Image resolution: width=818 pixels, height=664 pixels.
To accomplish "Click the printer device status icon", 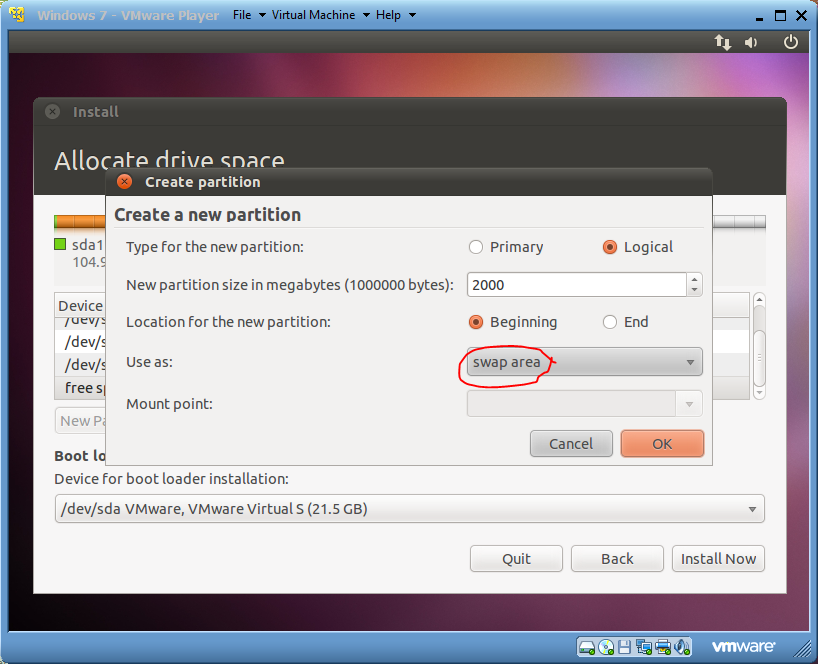I will point(663,647).
